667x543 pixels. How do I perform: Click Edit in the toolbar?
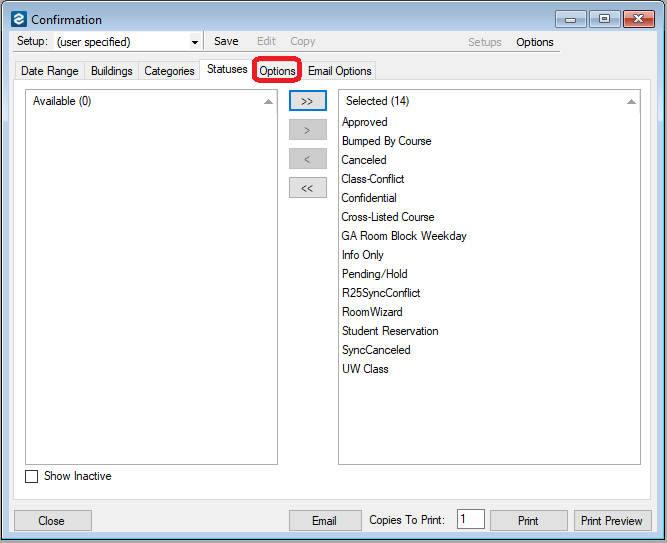(x=266, y=41)
